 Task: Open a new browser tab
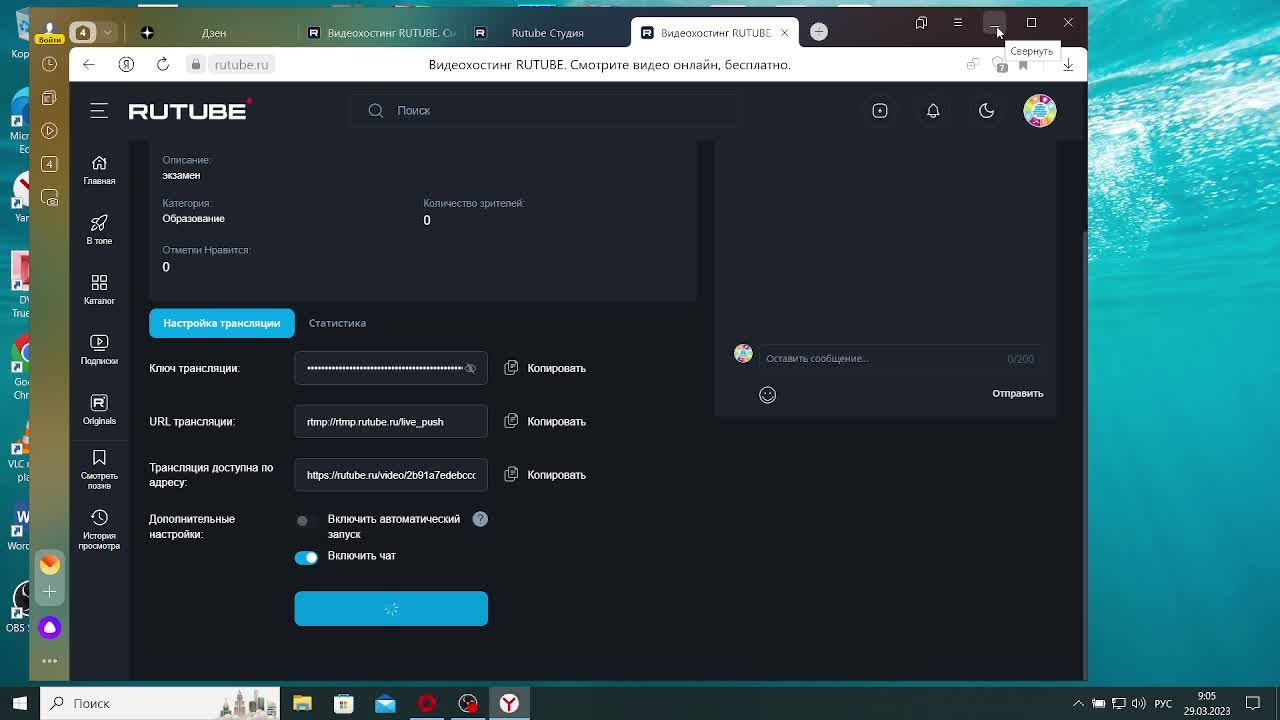tap(819, 32)
